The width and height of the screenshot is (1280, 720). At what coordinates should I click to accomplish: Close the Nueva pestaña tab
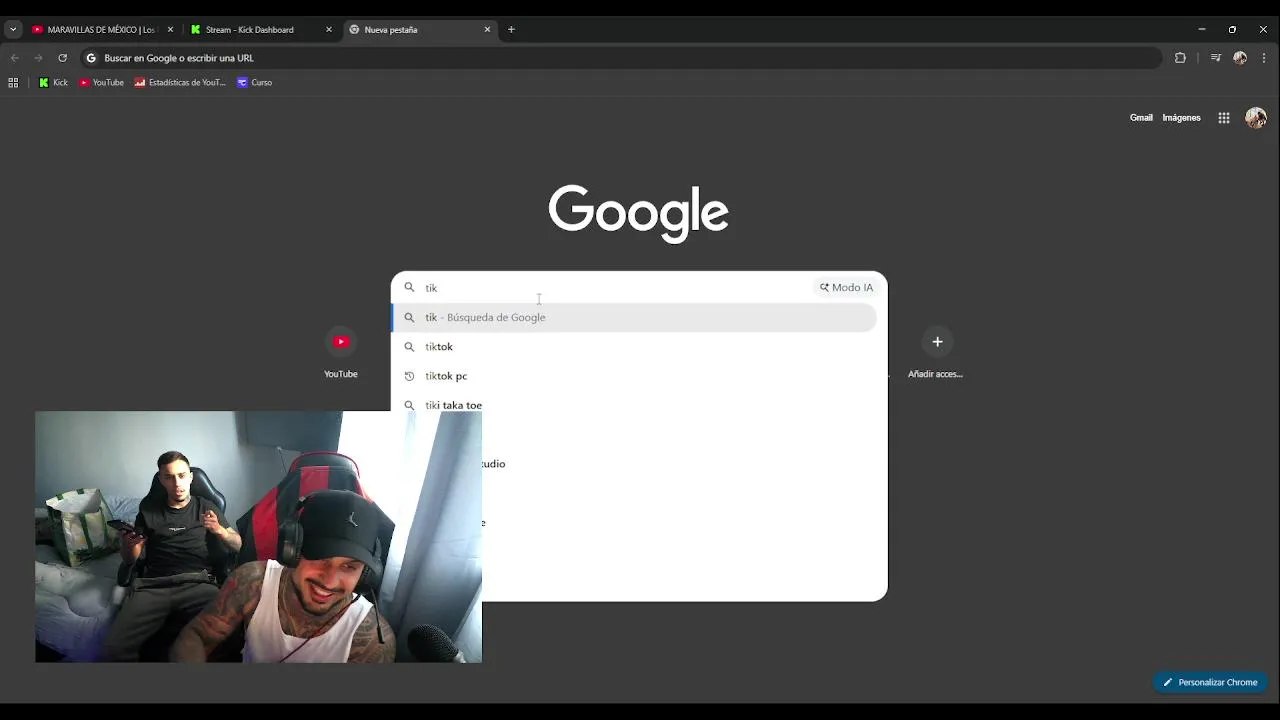click(488, 30)
